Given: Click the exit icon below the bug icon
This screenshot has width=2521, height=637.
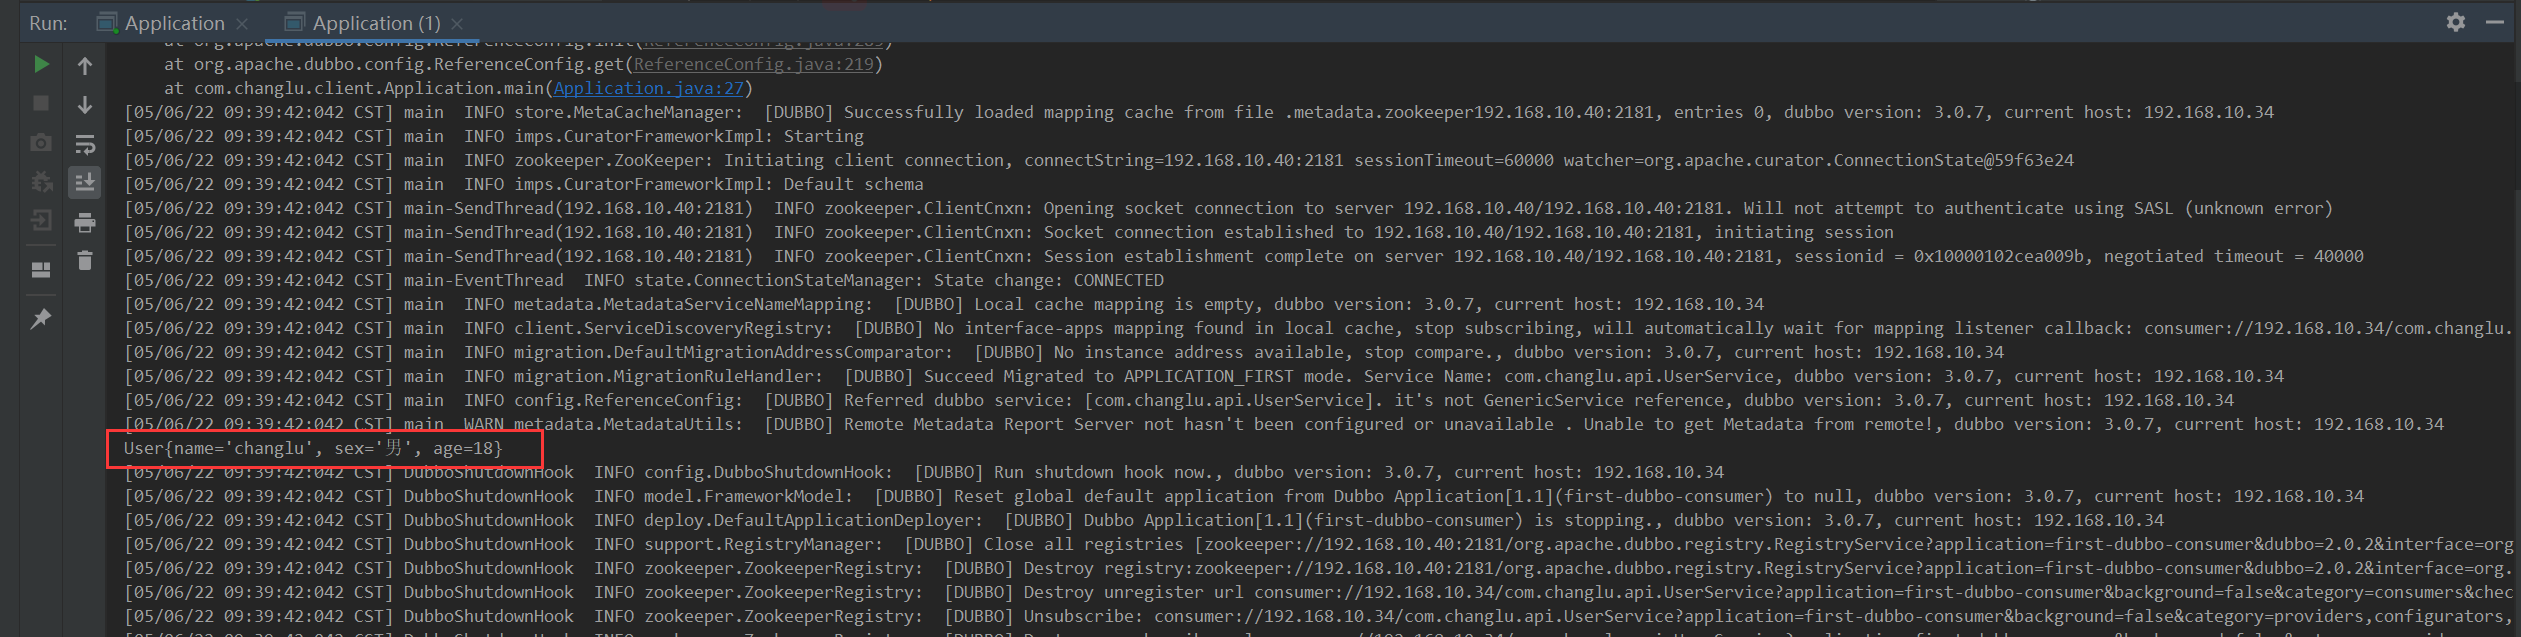Looking at the screenshot, I should coord(41,221).
